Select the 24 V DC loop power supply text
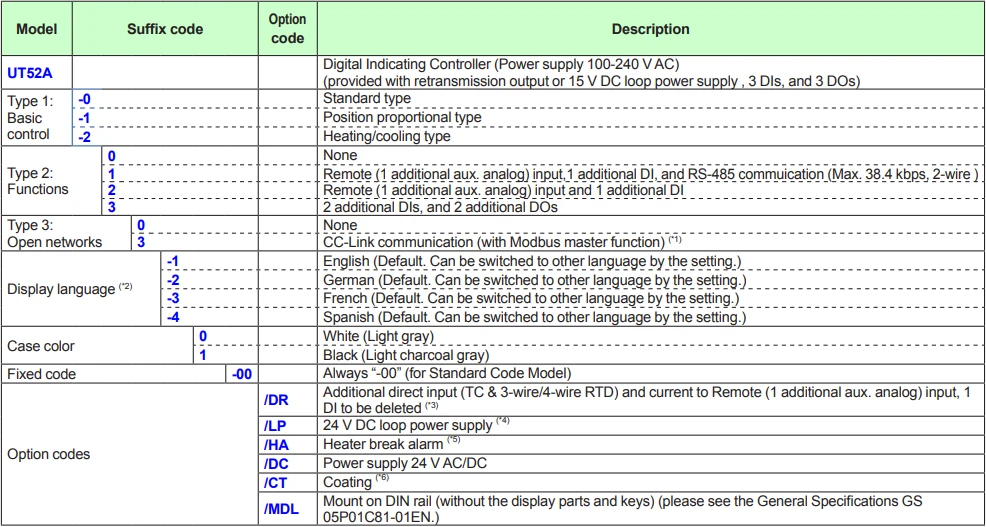 416,425
